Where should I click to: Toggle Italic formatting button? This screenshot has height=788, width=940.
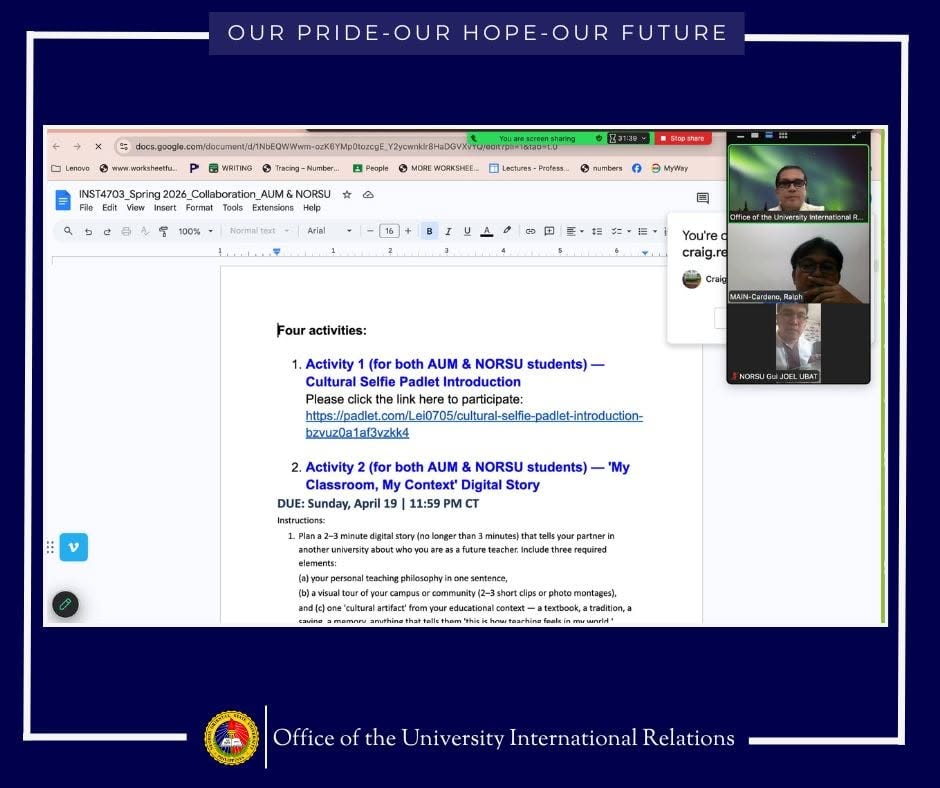(448, 231)
